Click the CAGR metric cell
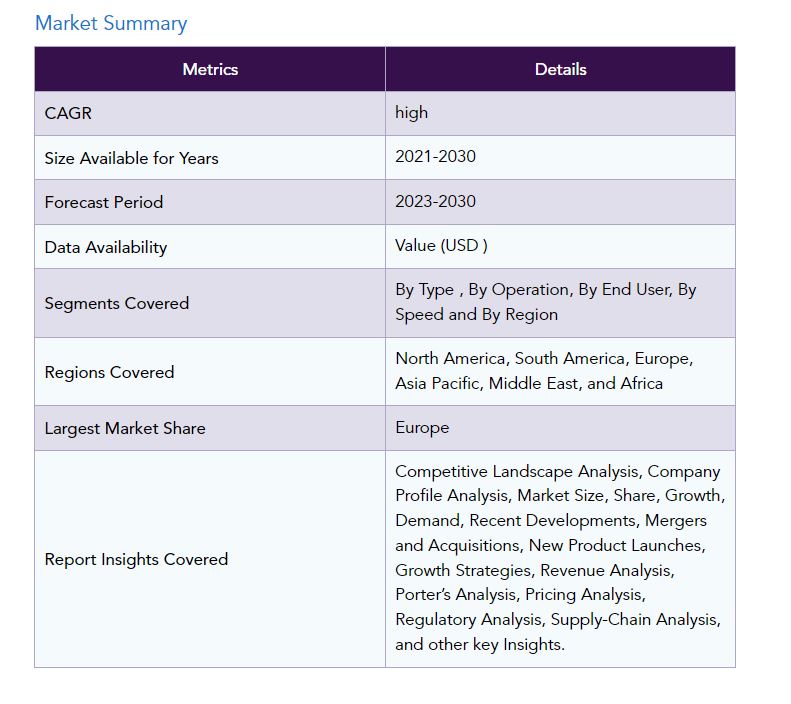Viewport: 791px width, 704px height. [68, 113]
